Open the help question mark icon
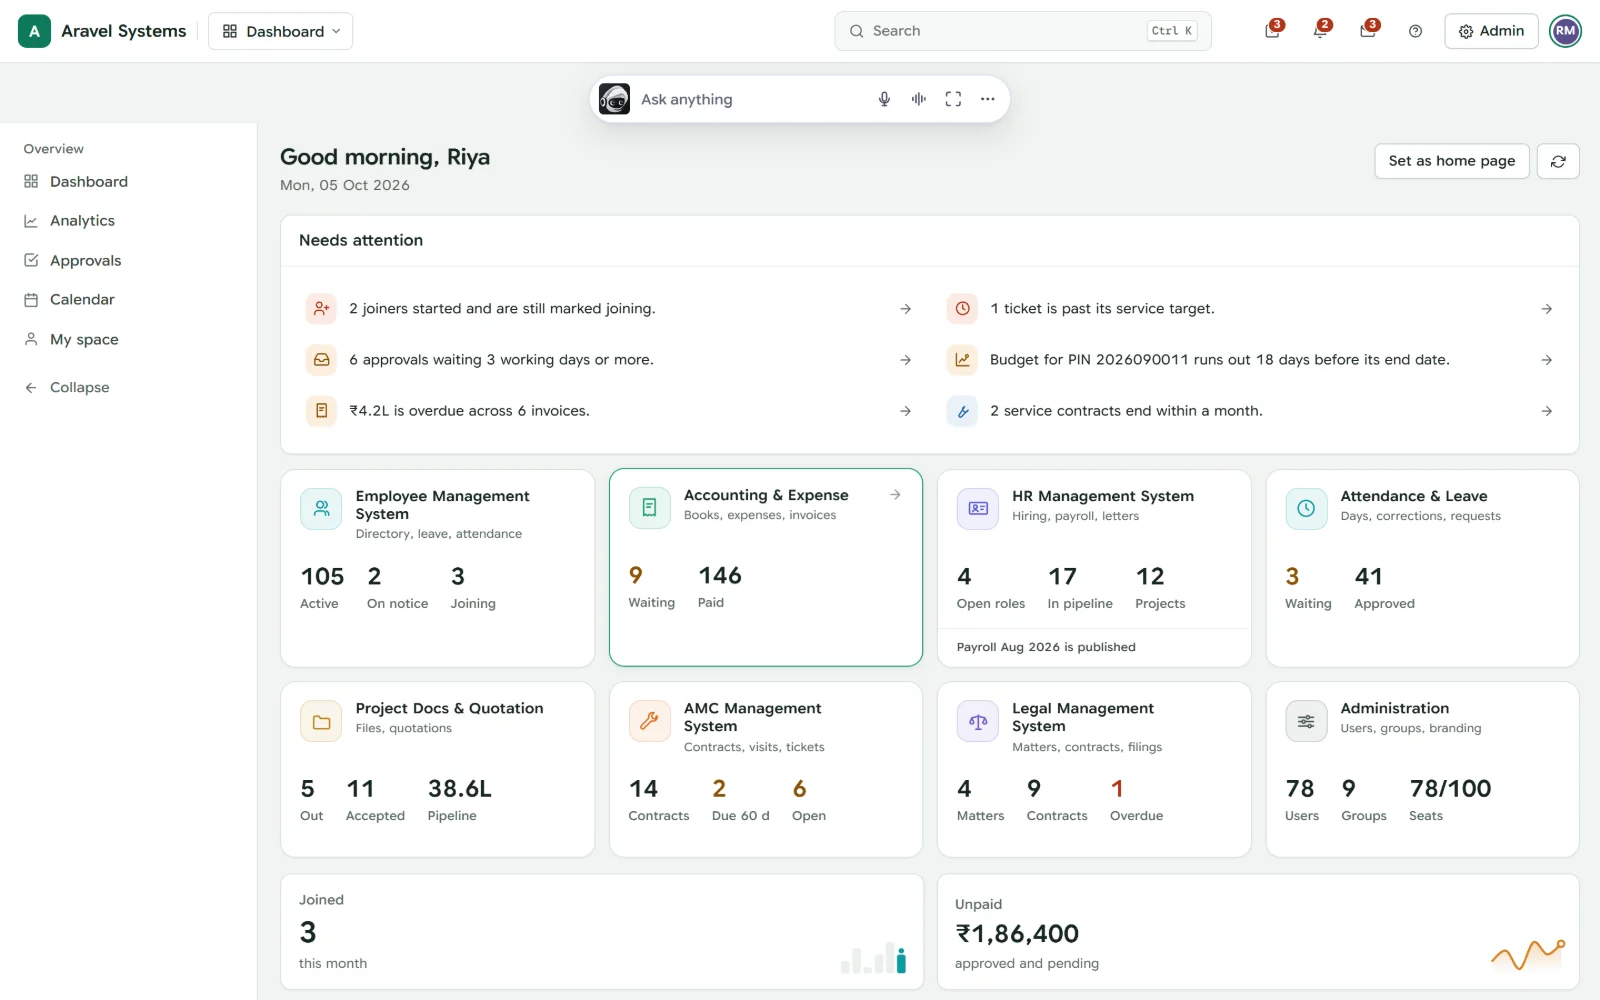This screenshot has height=1000, width=1600. [x=1415, y=31]
